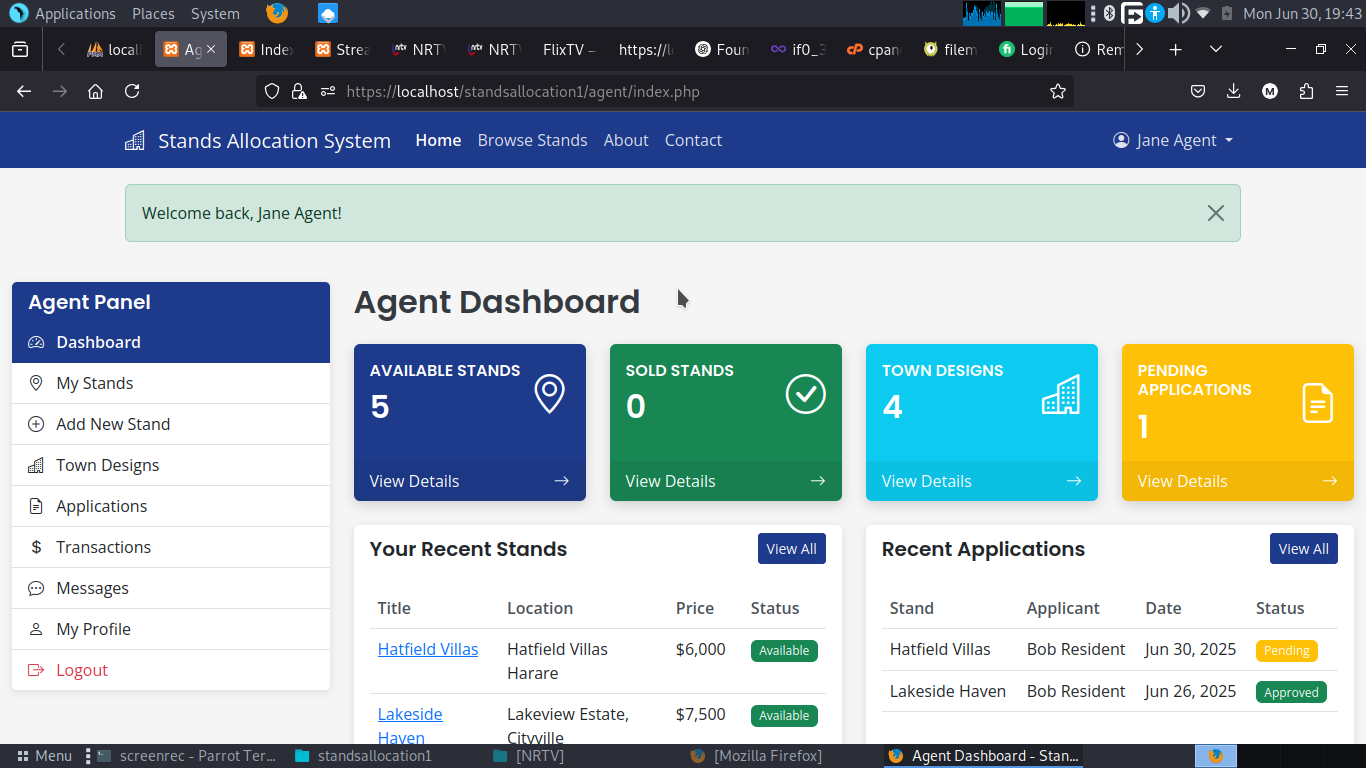Open the About nav link
The height and width of the screenshot is (768, 1366).
click(626, 140)
